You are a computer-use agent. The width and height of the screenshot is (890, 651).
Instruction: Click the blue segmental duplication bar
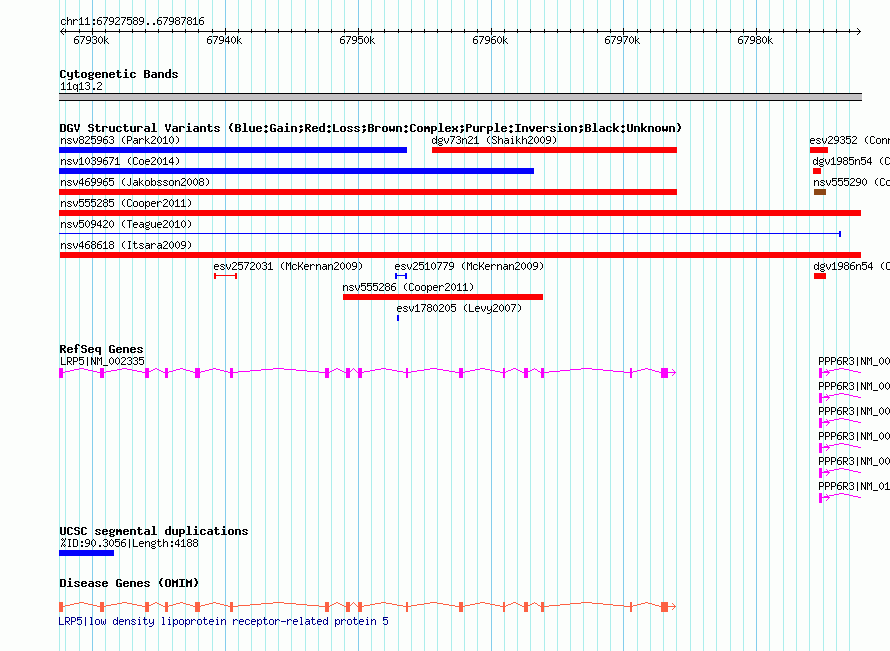86,553
